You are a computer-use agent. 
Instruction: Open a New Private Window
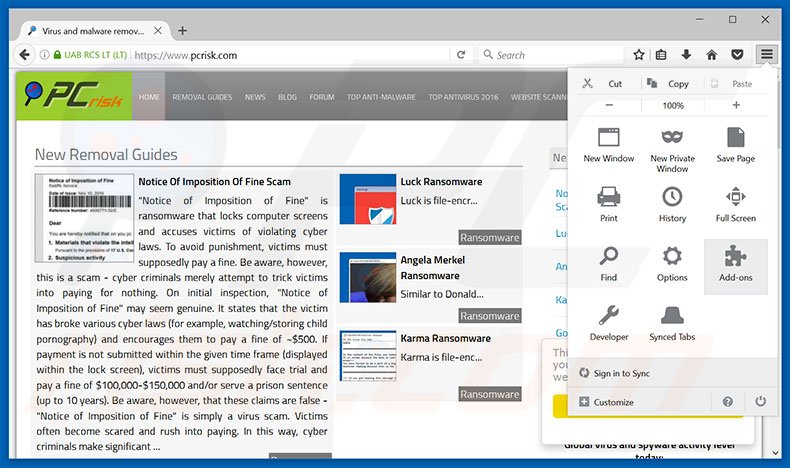click(672, 150)
